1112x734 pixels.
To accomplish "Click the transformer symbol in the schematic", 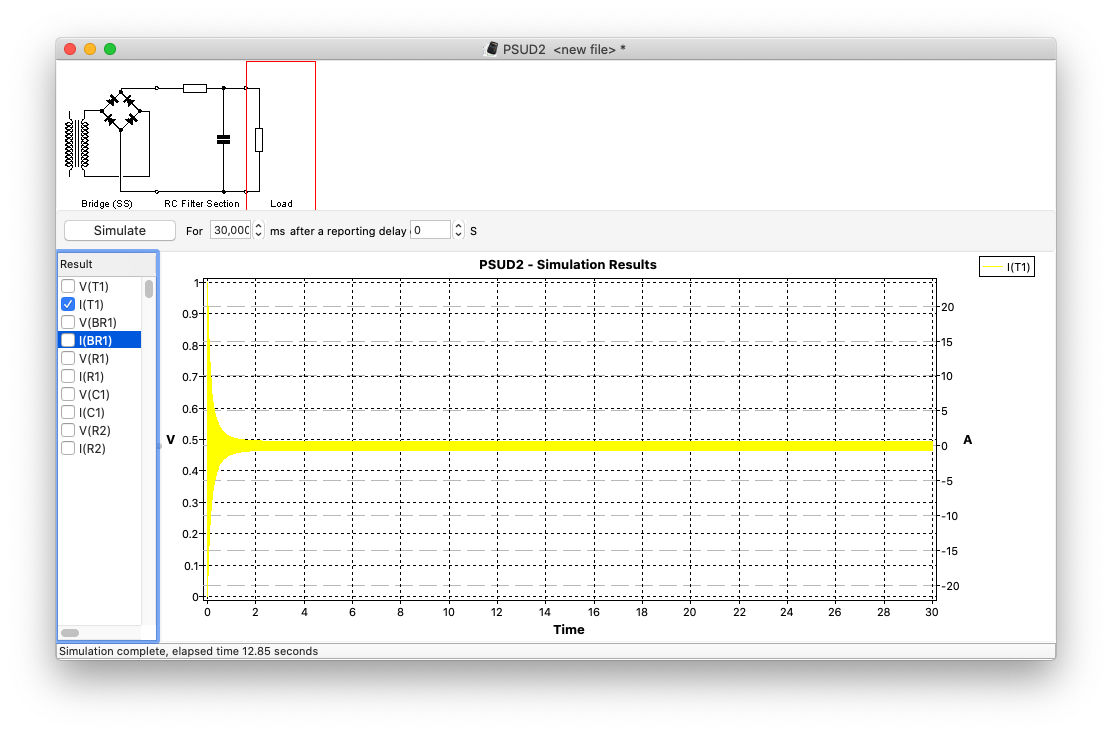I will 77,144.
